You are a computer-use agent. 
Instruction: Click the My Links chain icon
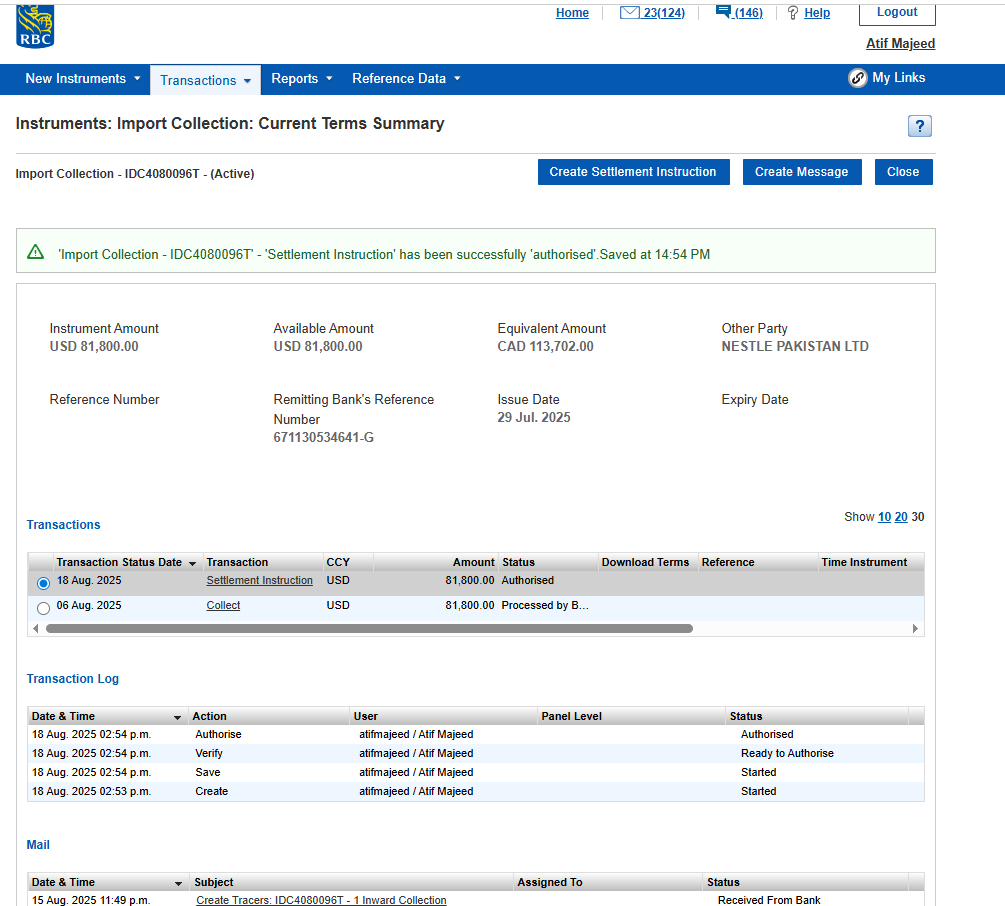point(857,79)
